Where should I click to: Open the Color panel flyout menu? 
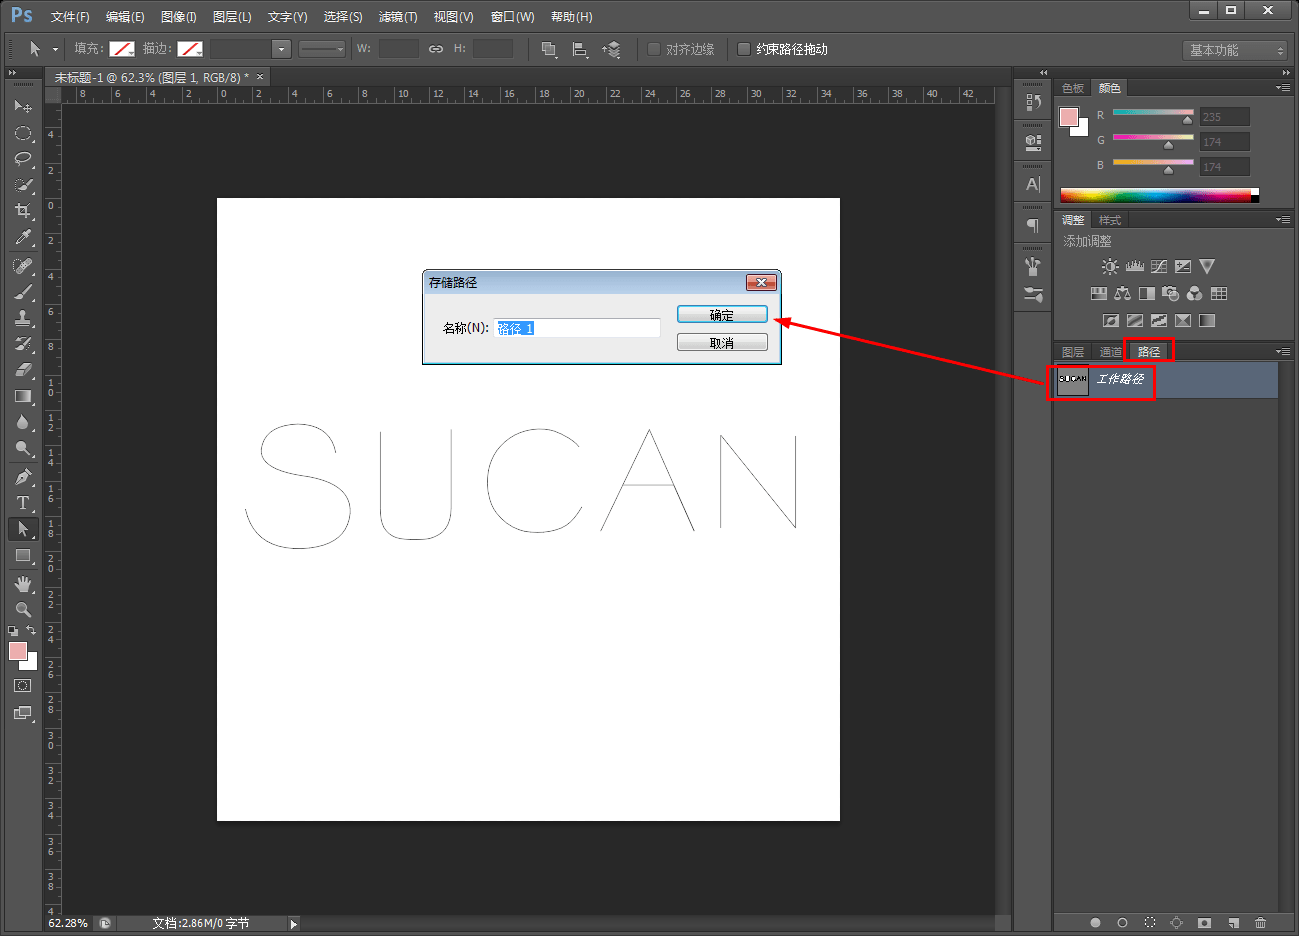1283,88
